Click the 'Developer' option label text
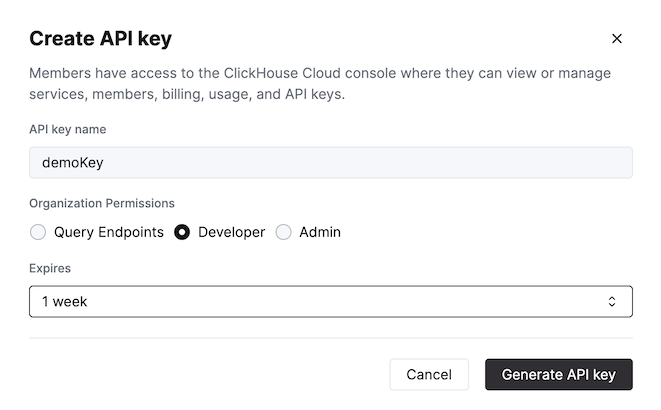The height and width of the screenshot is (410, 661). point(231,232)
